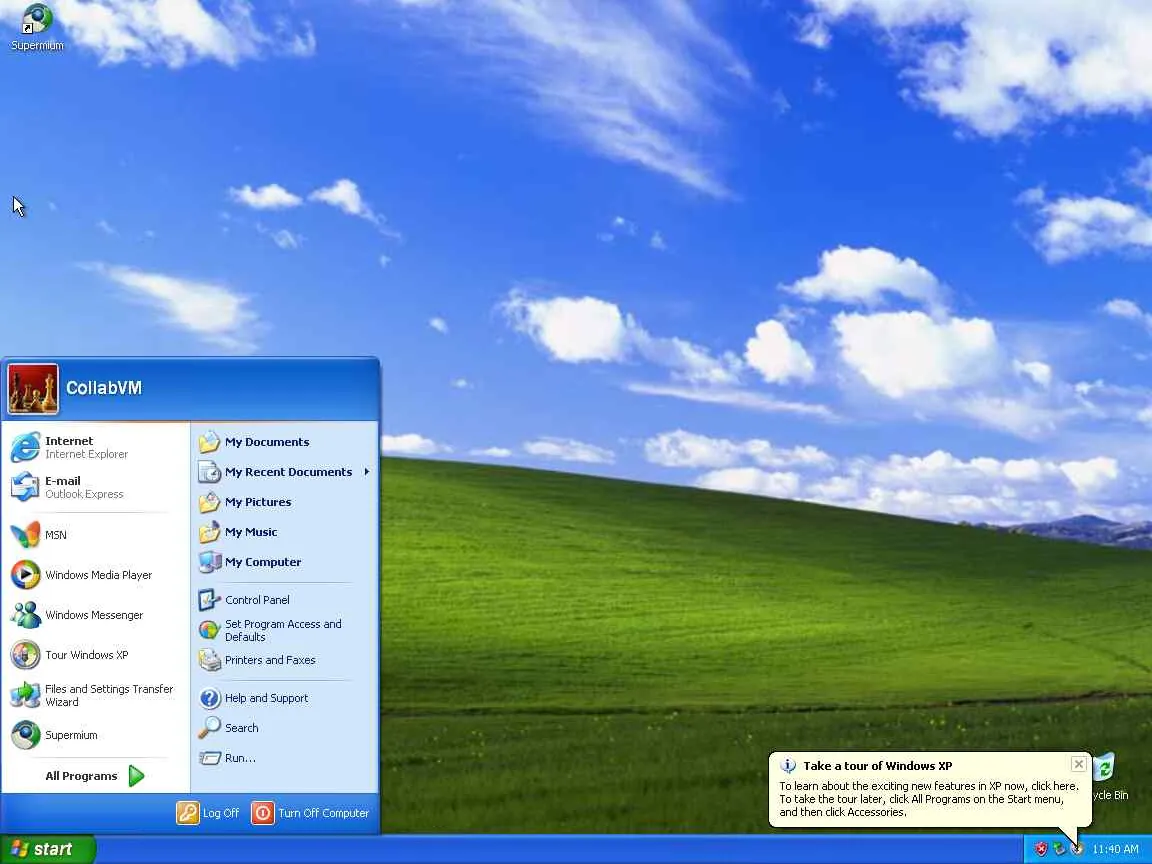Screen dimensions: 1152x864
Task: Open My Music folder
Action: click(x=284, y=532)
